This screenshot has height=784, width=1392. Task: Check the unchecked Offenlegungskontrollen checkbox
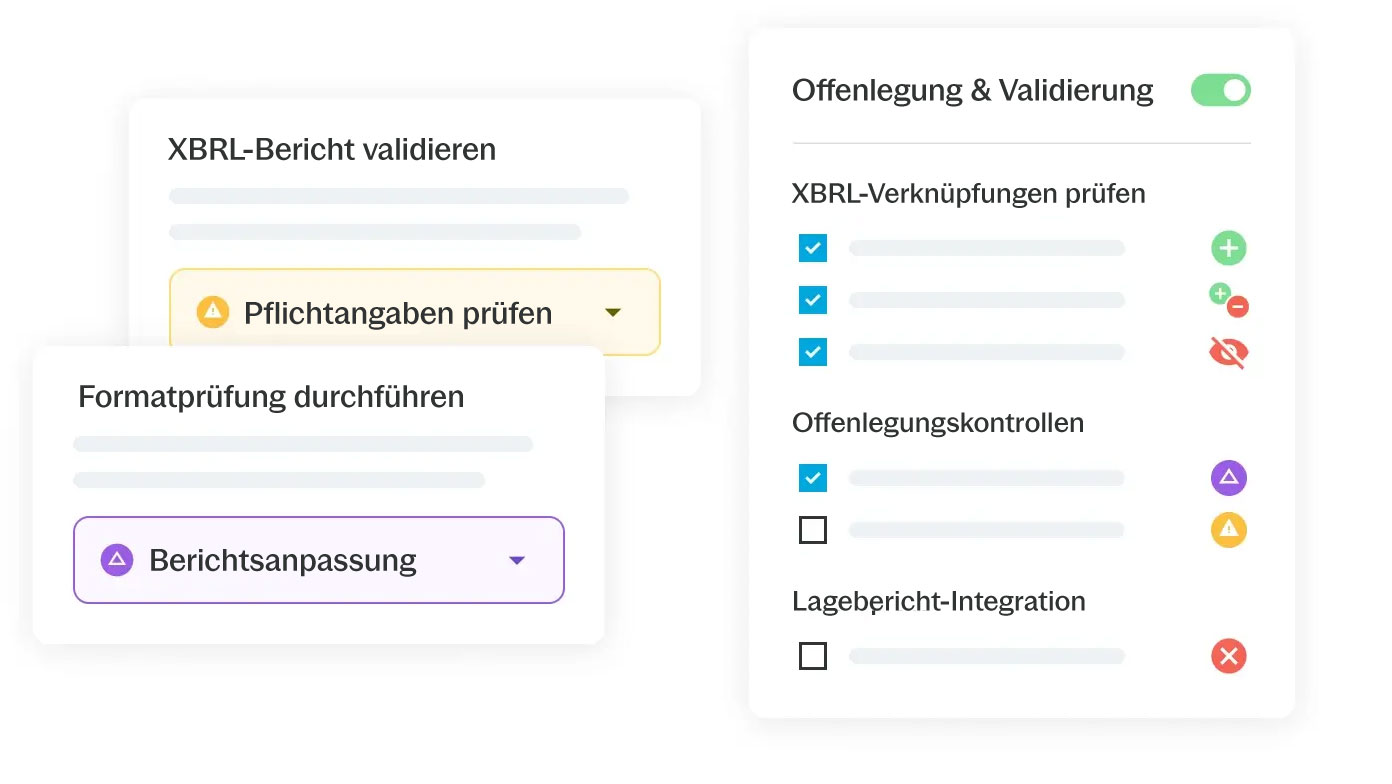[813, 530]
